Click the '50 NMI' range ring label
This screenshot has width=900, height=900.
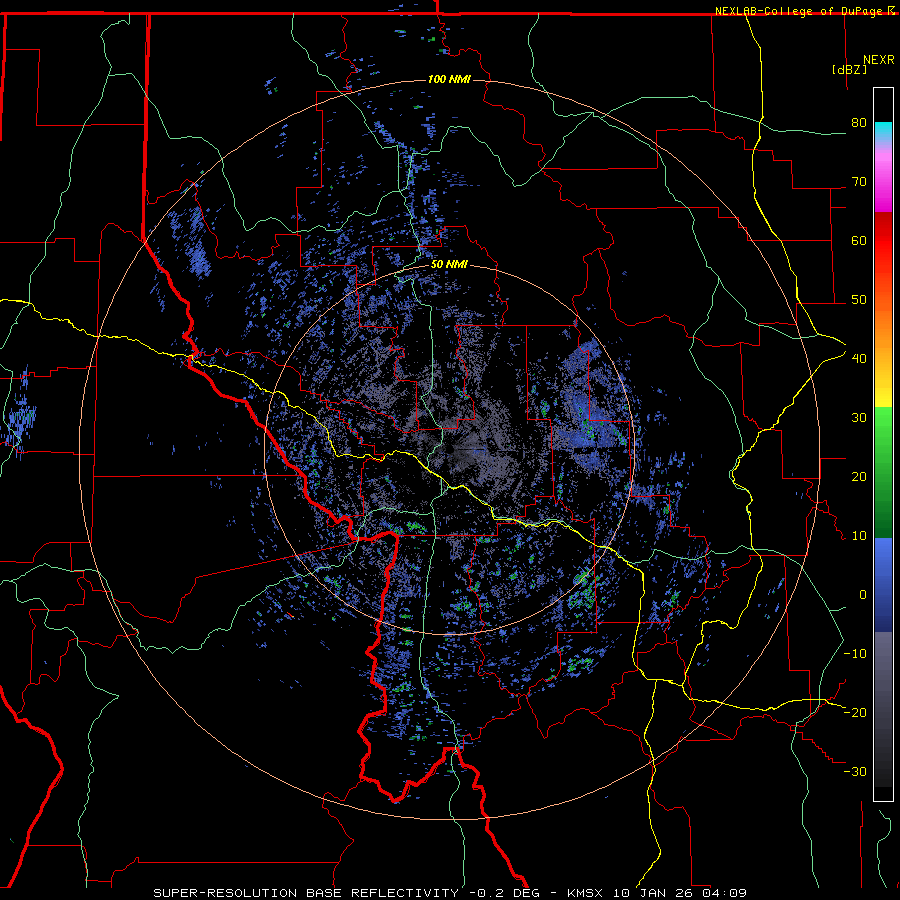[x=449, y=265]
